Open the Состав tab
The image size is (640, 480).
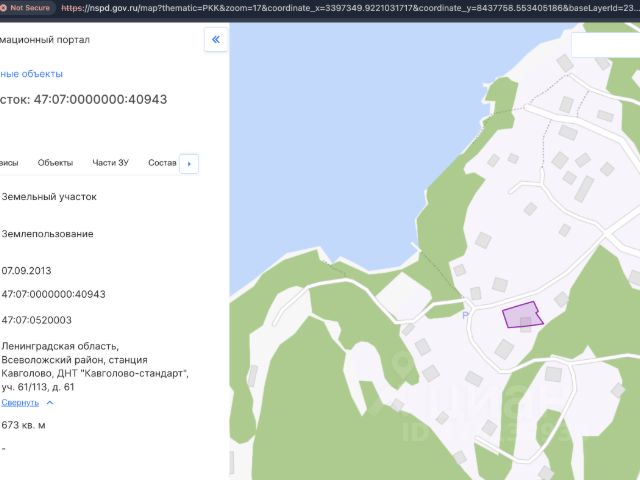[162, 163]
